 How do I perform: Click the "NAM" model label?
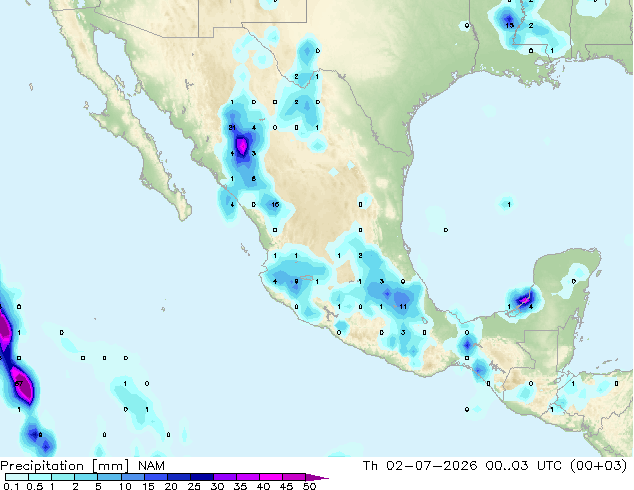(151, 466)
